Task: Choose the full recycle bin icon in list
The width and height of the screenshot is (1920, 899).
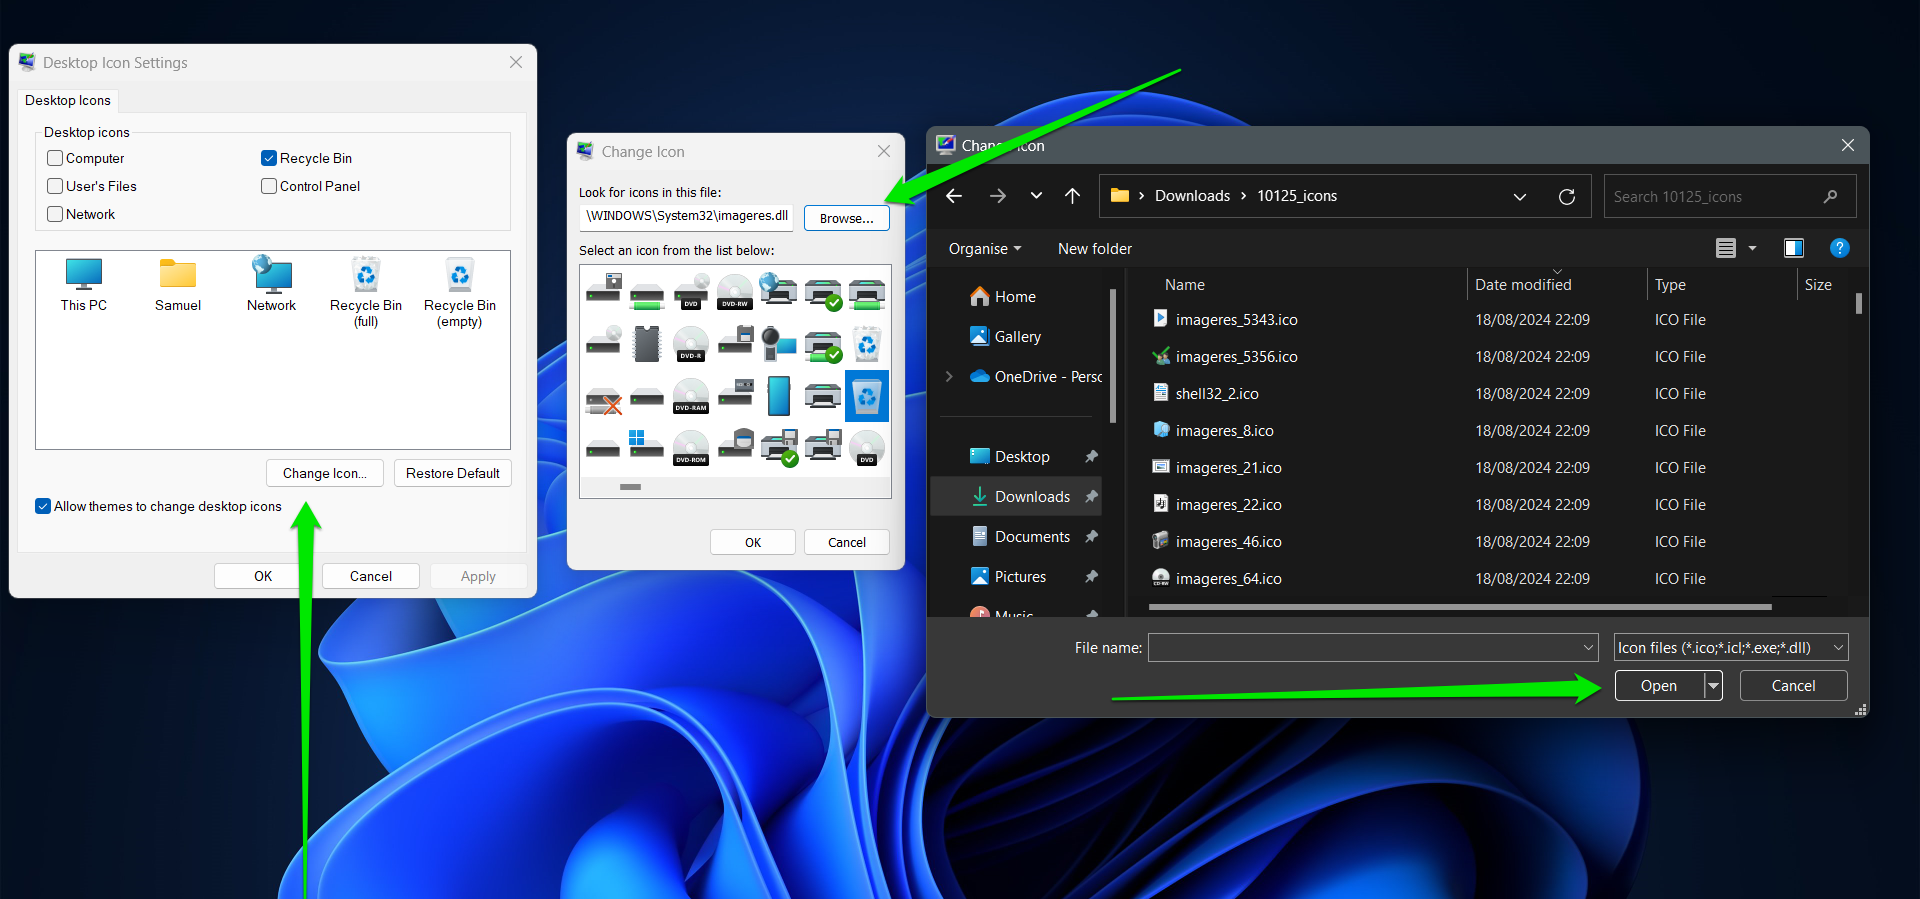Action: [x=867, y=343]
